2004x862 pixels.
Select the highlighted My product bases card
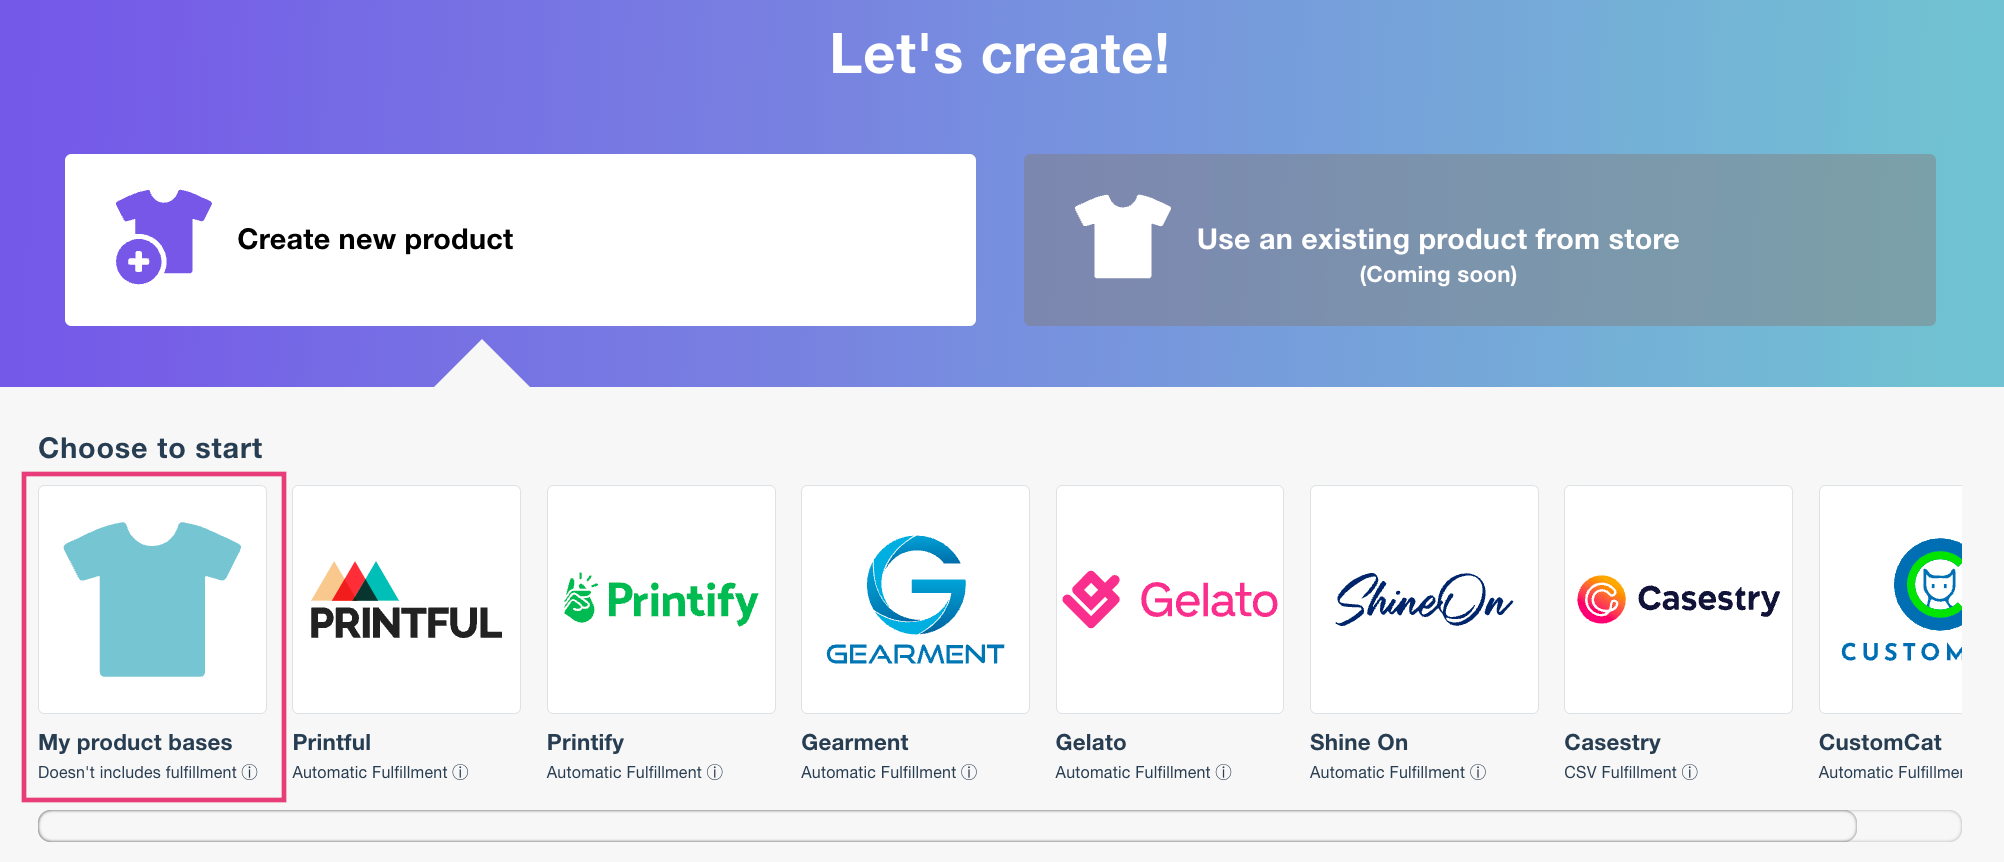[152, 632]
